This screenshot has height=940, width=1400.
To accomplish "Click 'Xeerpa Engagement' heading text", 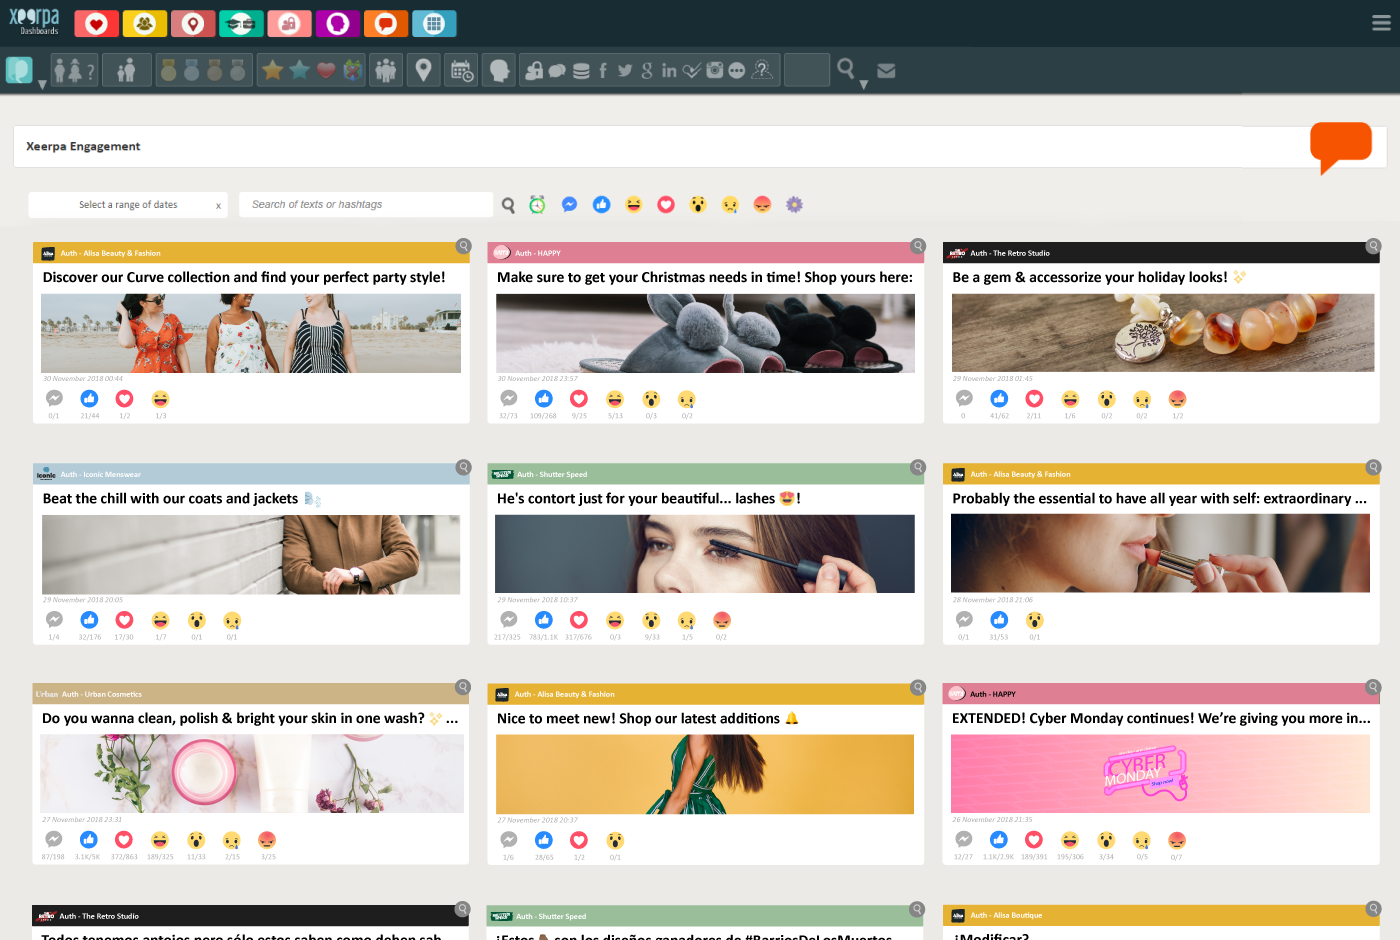I will click(83, 146).
